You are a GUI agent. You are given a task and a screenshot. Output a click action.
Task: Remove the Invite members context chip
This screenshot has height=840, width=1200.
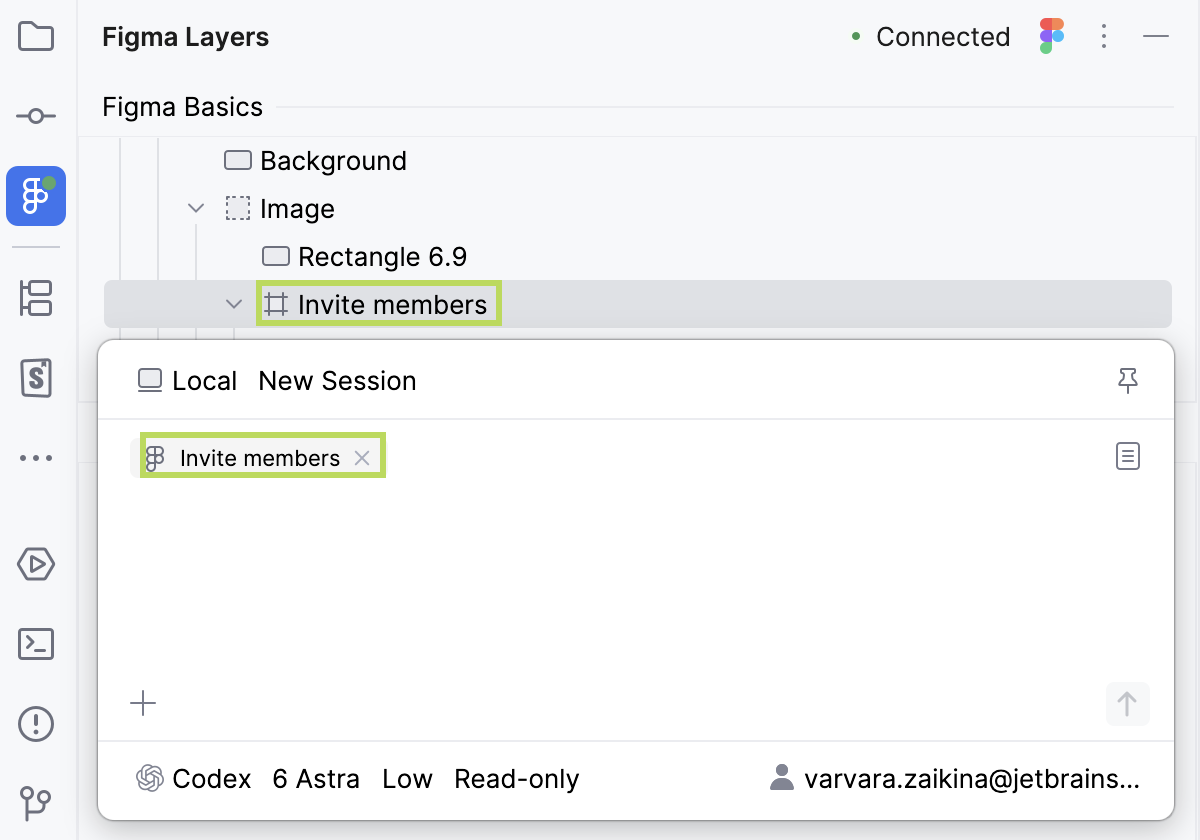(x=362, y=458)
